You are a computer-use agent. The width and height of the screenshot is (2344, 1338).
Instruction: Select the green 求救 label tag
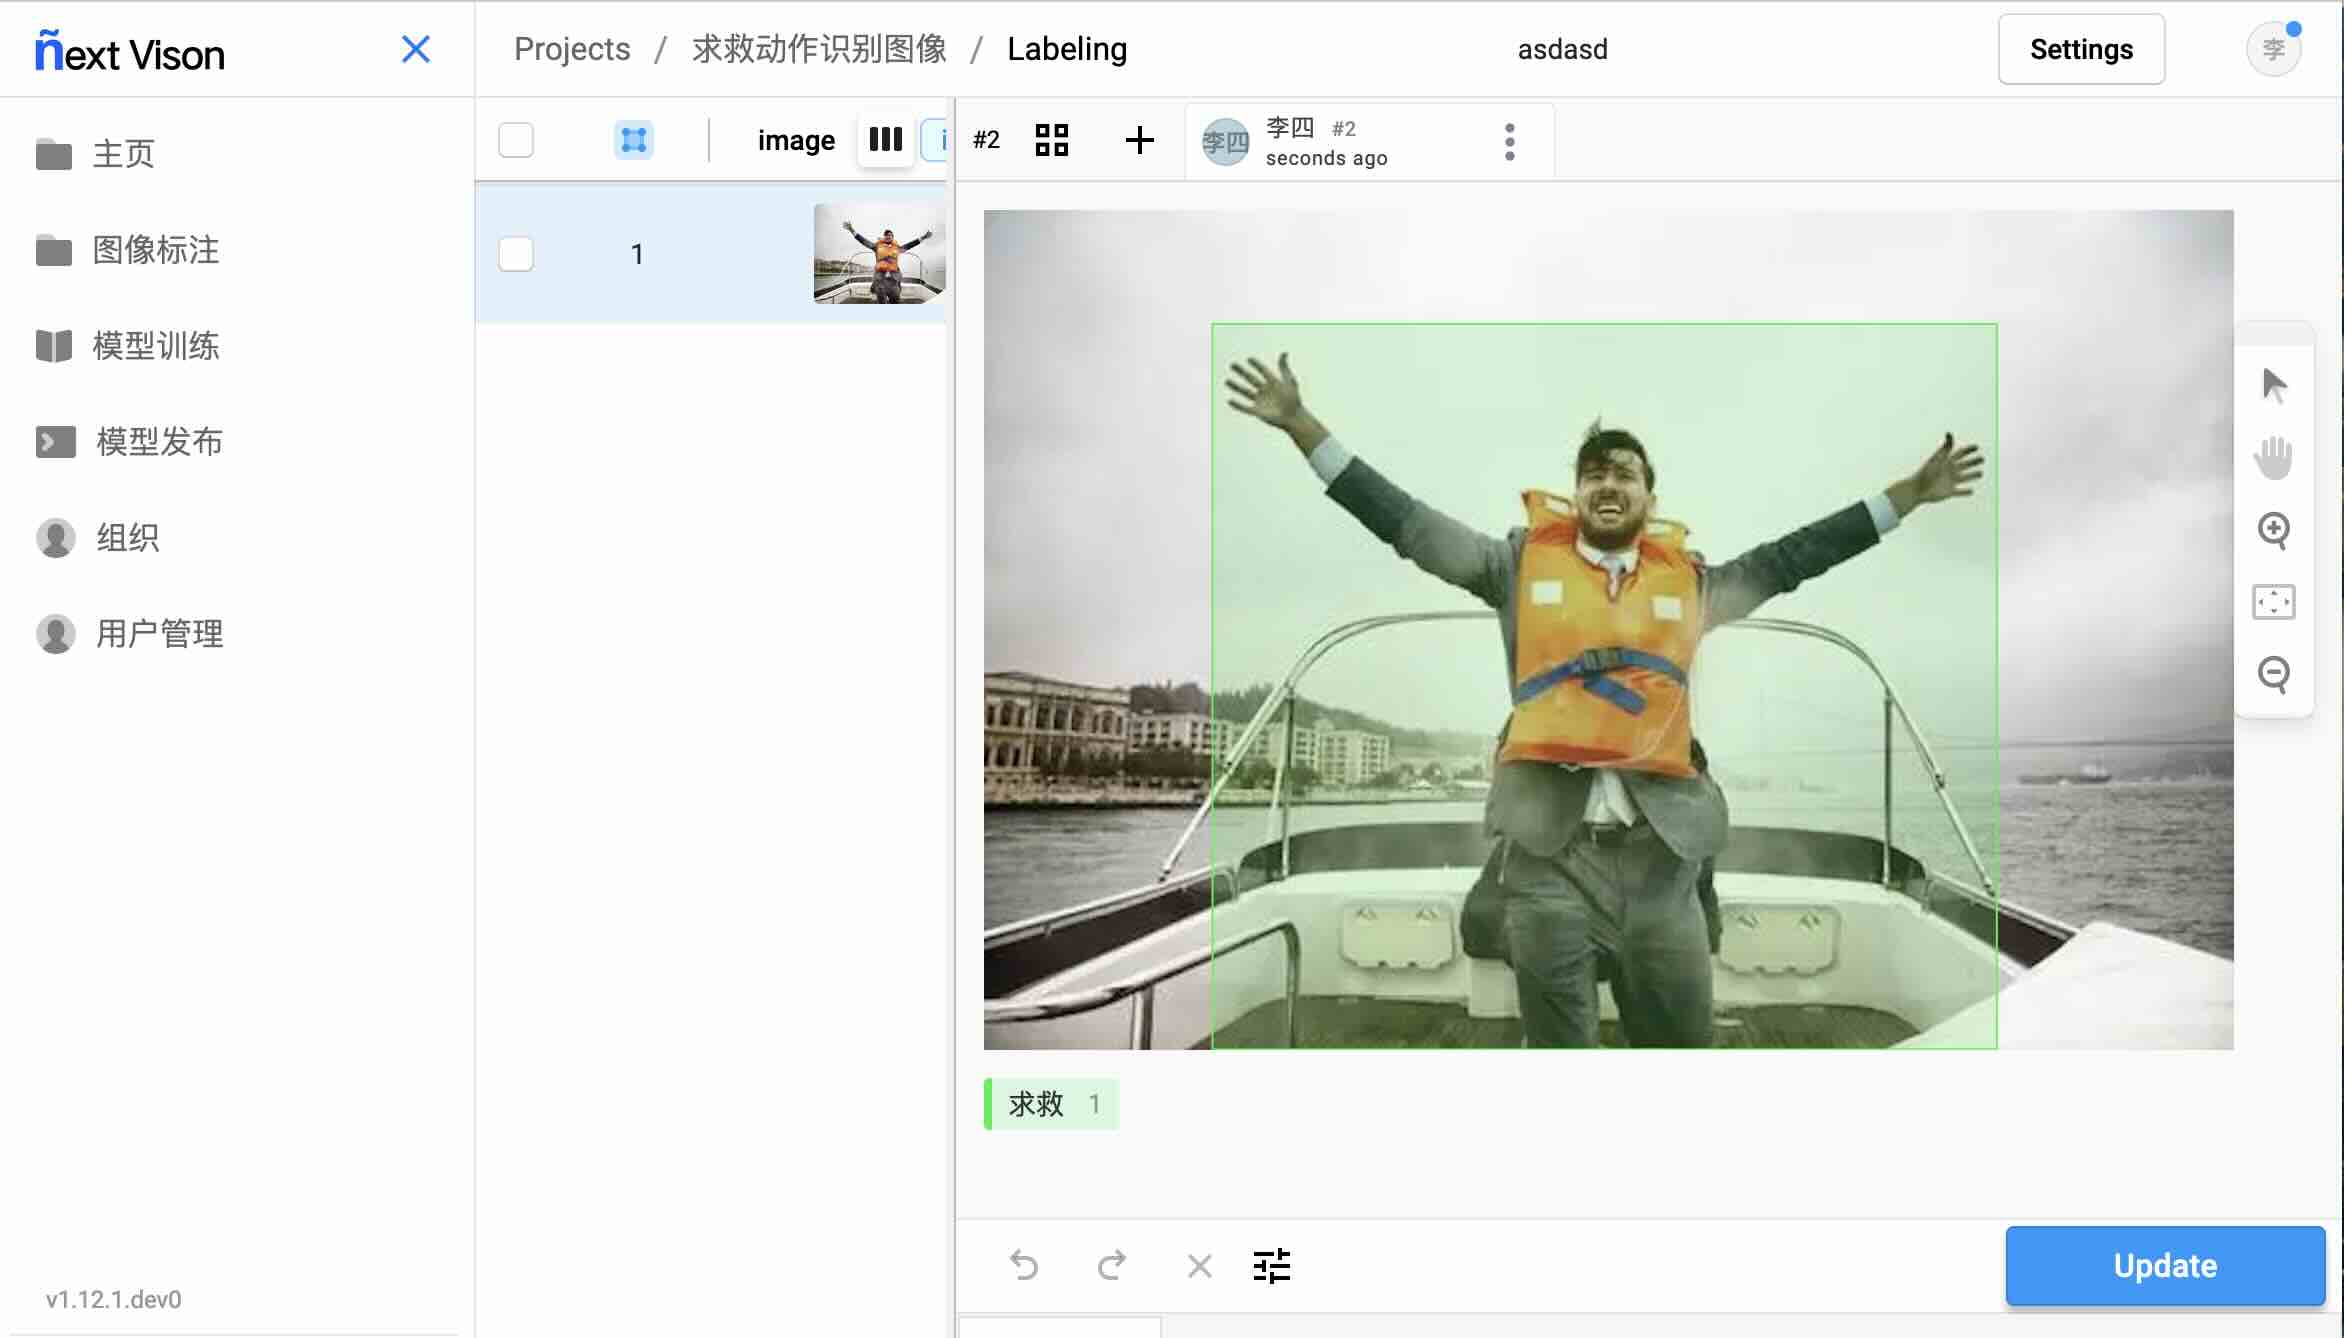coord(1050,1104)
